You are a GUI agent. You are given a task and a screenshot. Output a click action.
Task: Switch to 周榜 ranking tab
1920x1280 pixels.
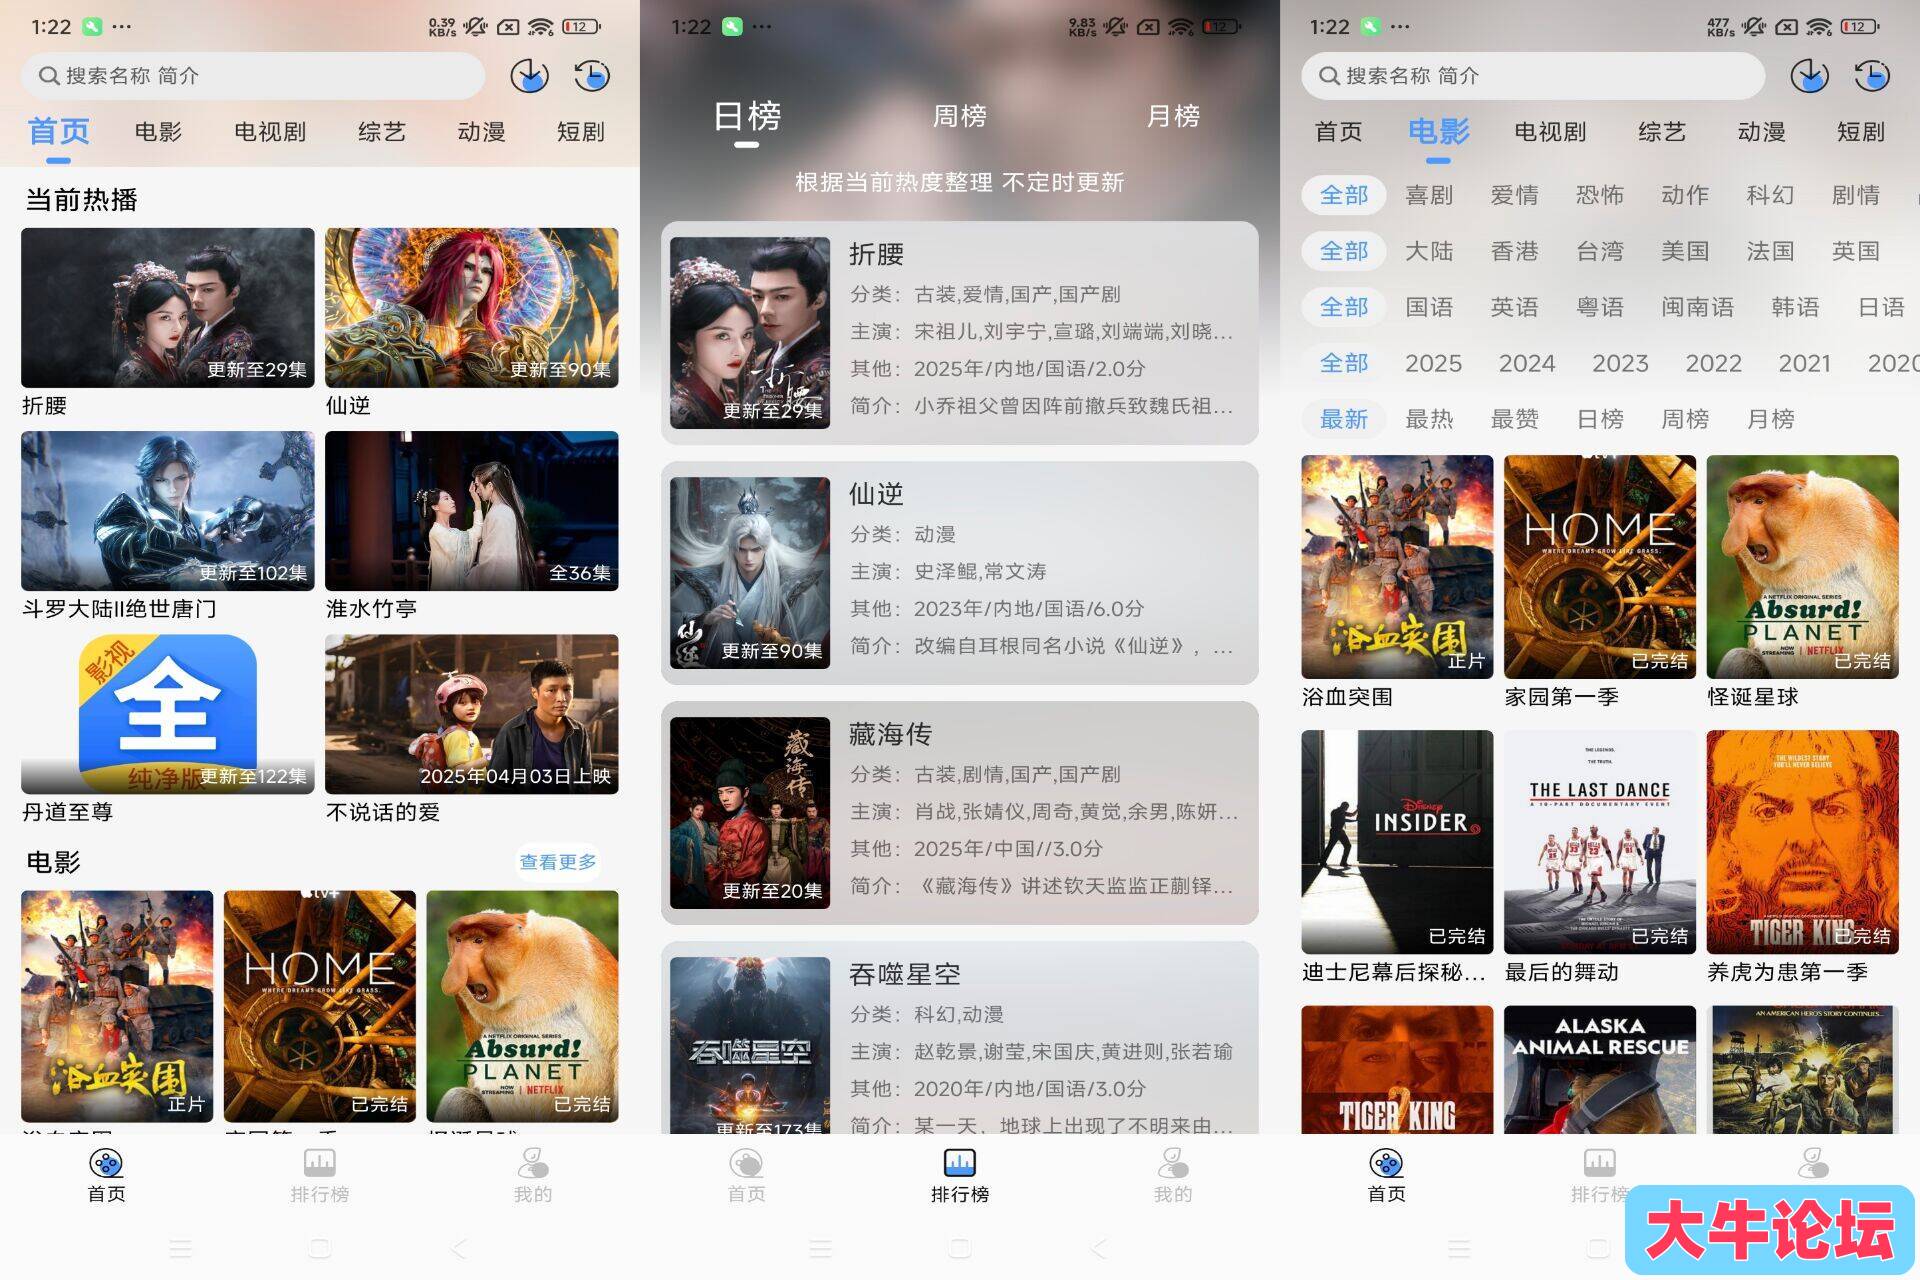[x=959, y=116]
